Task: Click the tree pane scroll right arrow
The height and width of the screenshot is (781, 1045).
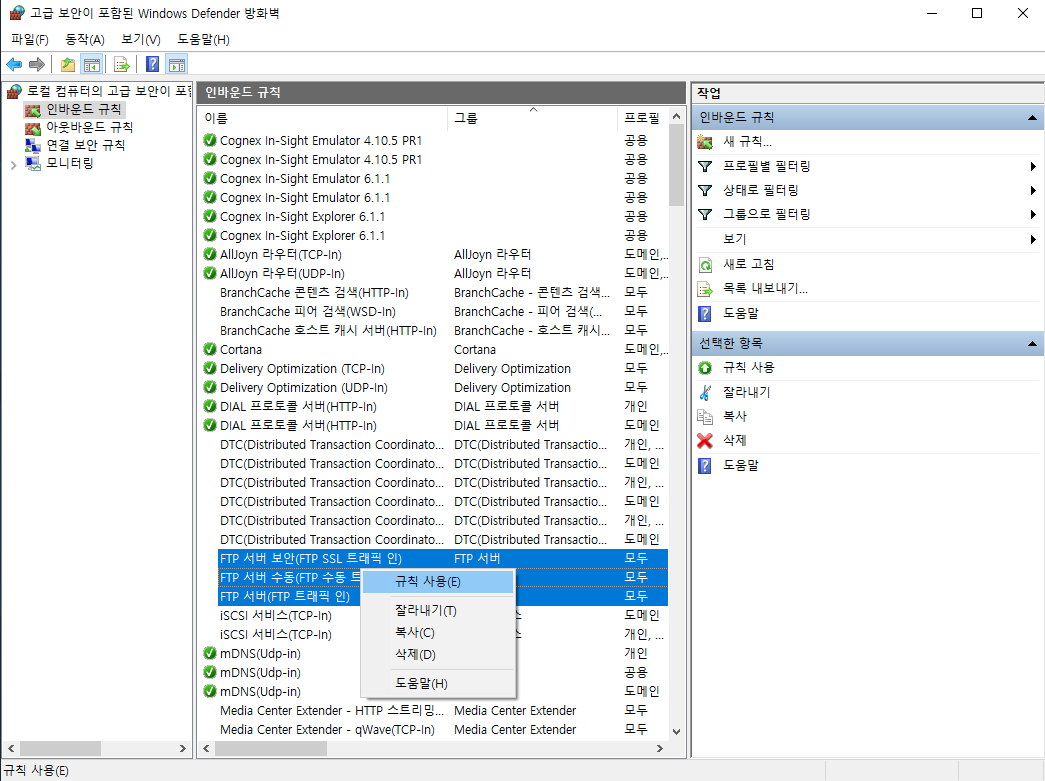Action: (x=183, y=749)
